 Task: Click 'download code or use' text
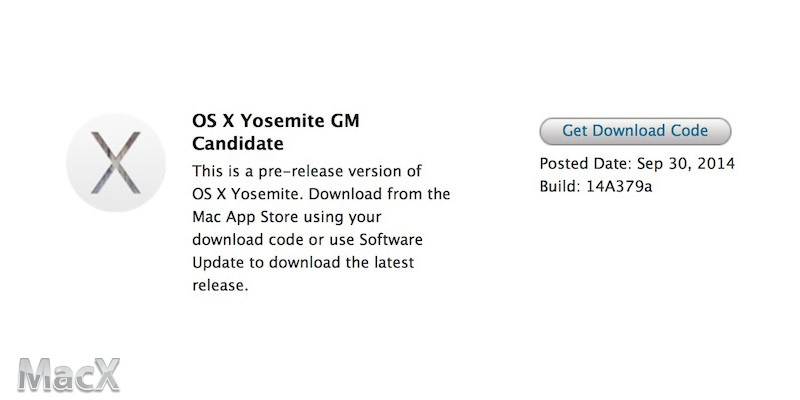click(273, 239)
